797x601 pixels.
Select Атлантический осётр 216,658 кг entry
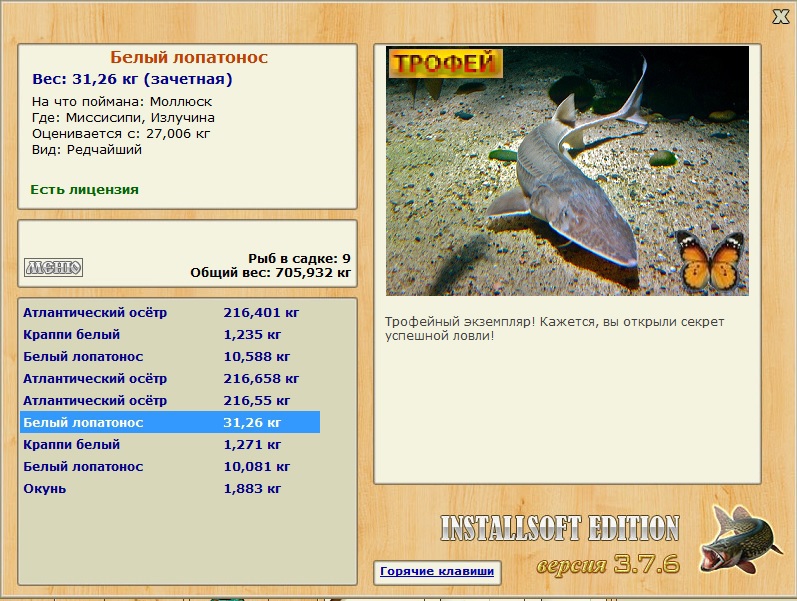(170, 379)
